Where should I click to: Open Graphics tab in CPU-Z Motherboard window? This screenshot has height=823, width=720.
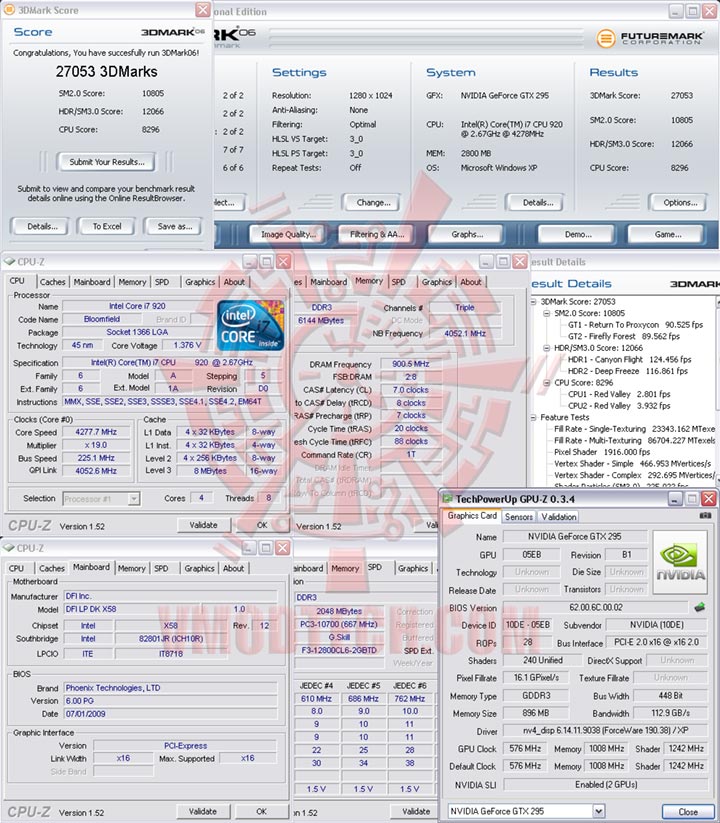[x=199, y=568]
